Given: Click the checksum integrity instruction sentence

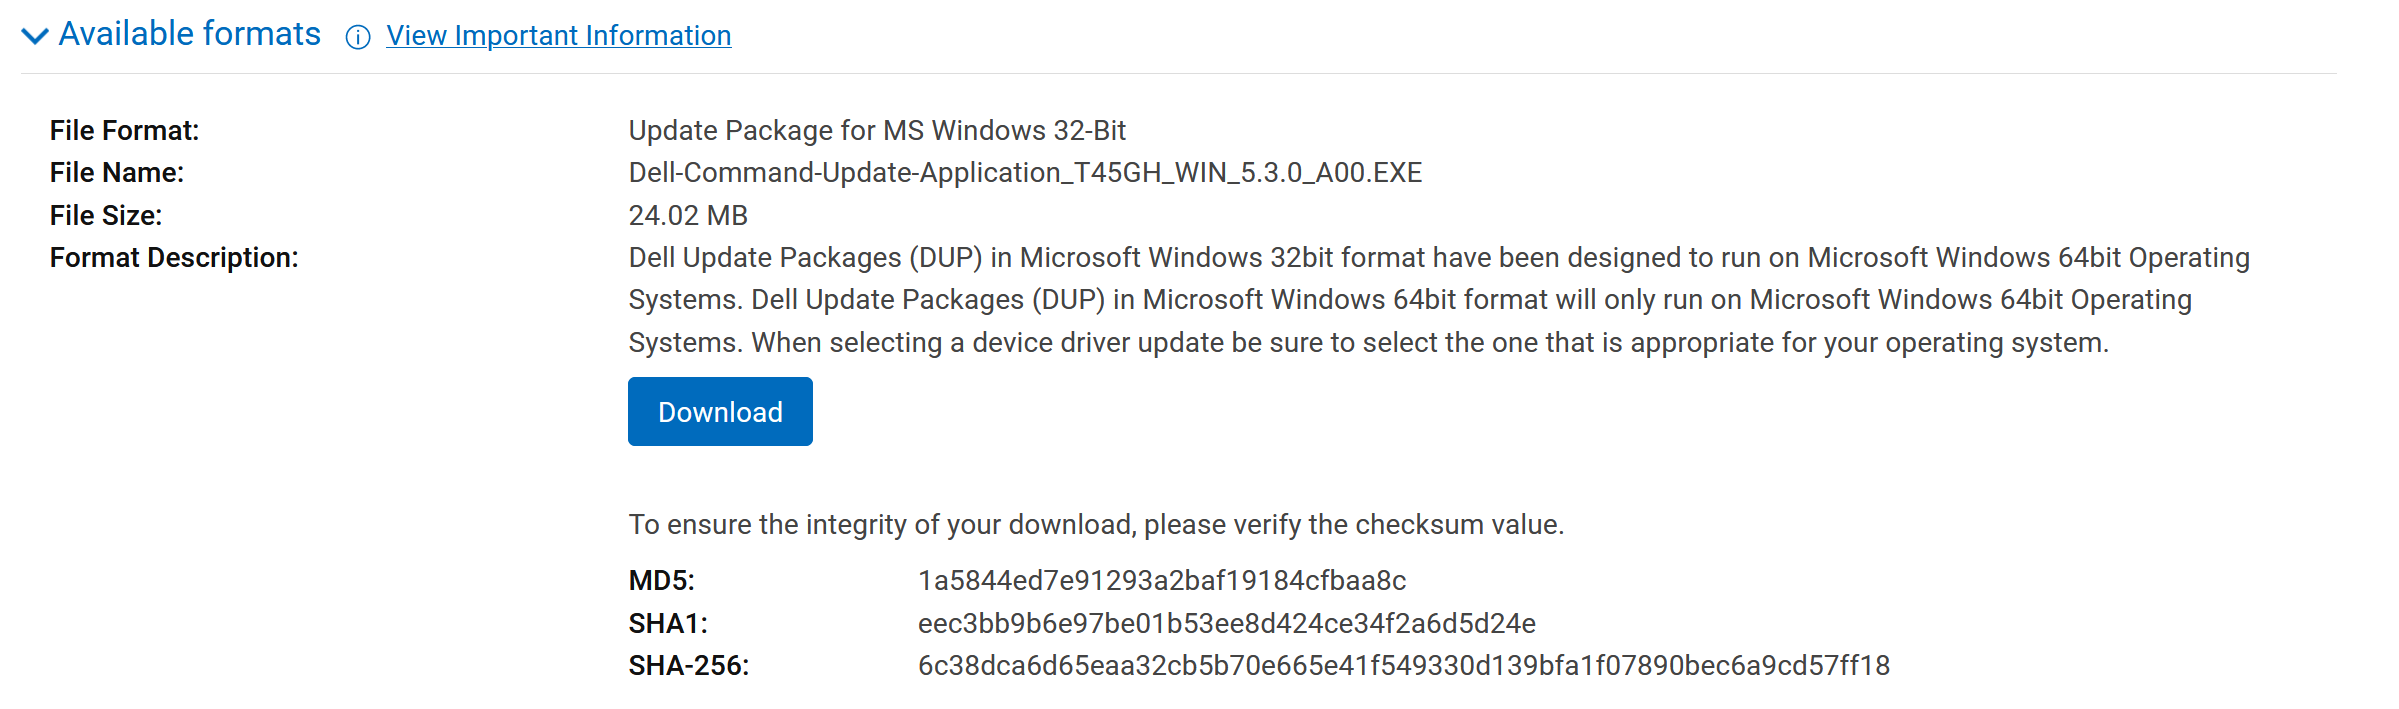Looking at the screenshot, I should pos(1096,525).
